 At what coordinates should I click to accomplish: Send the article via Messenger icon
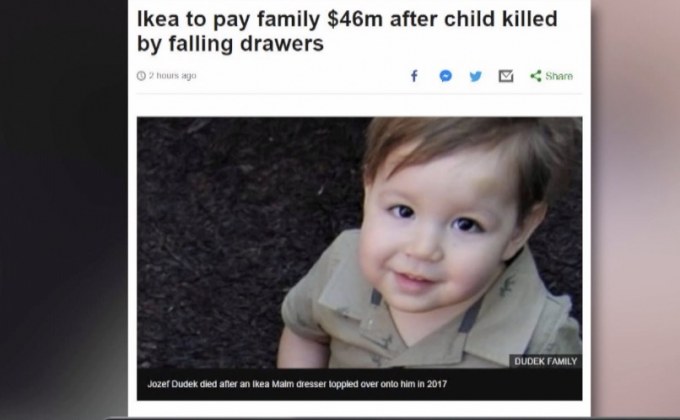point(445,76)
